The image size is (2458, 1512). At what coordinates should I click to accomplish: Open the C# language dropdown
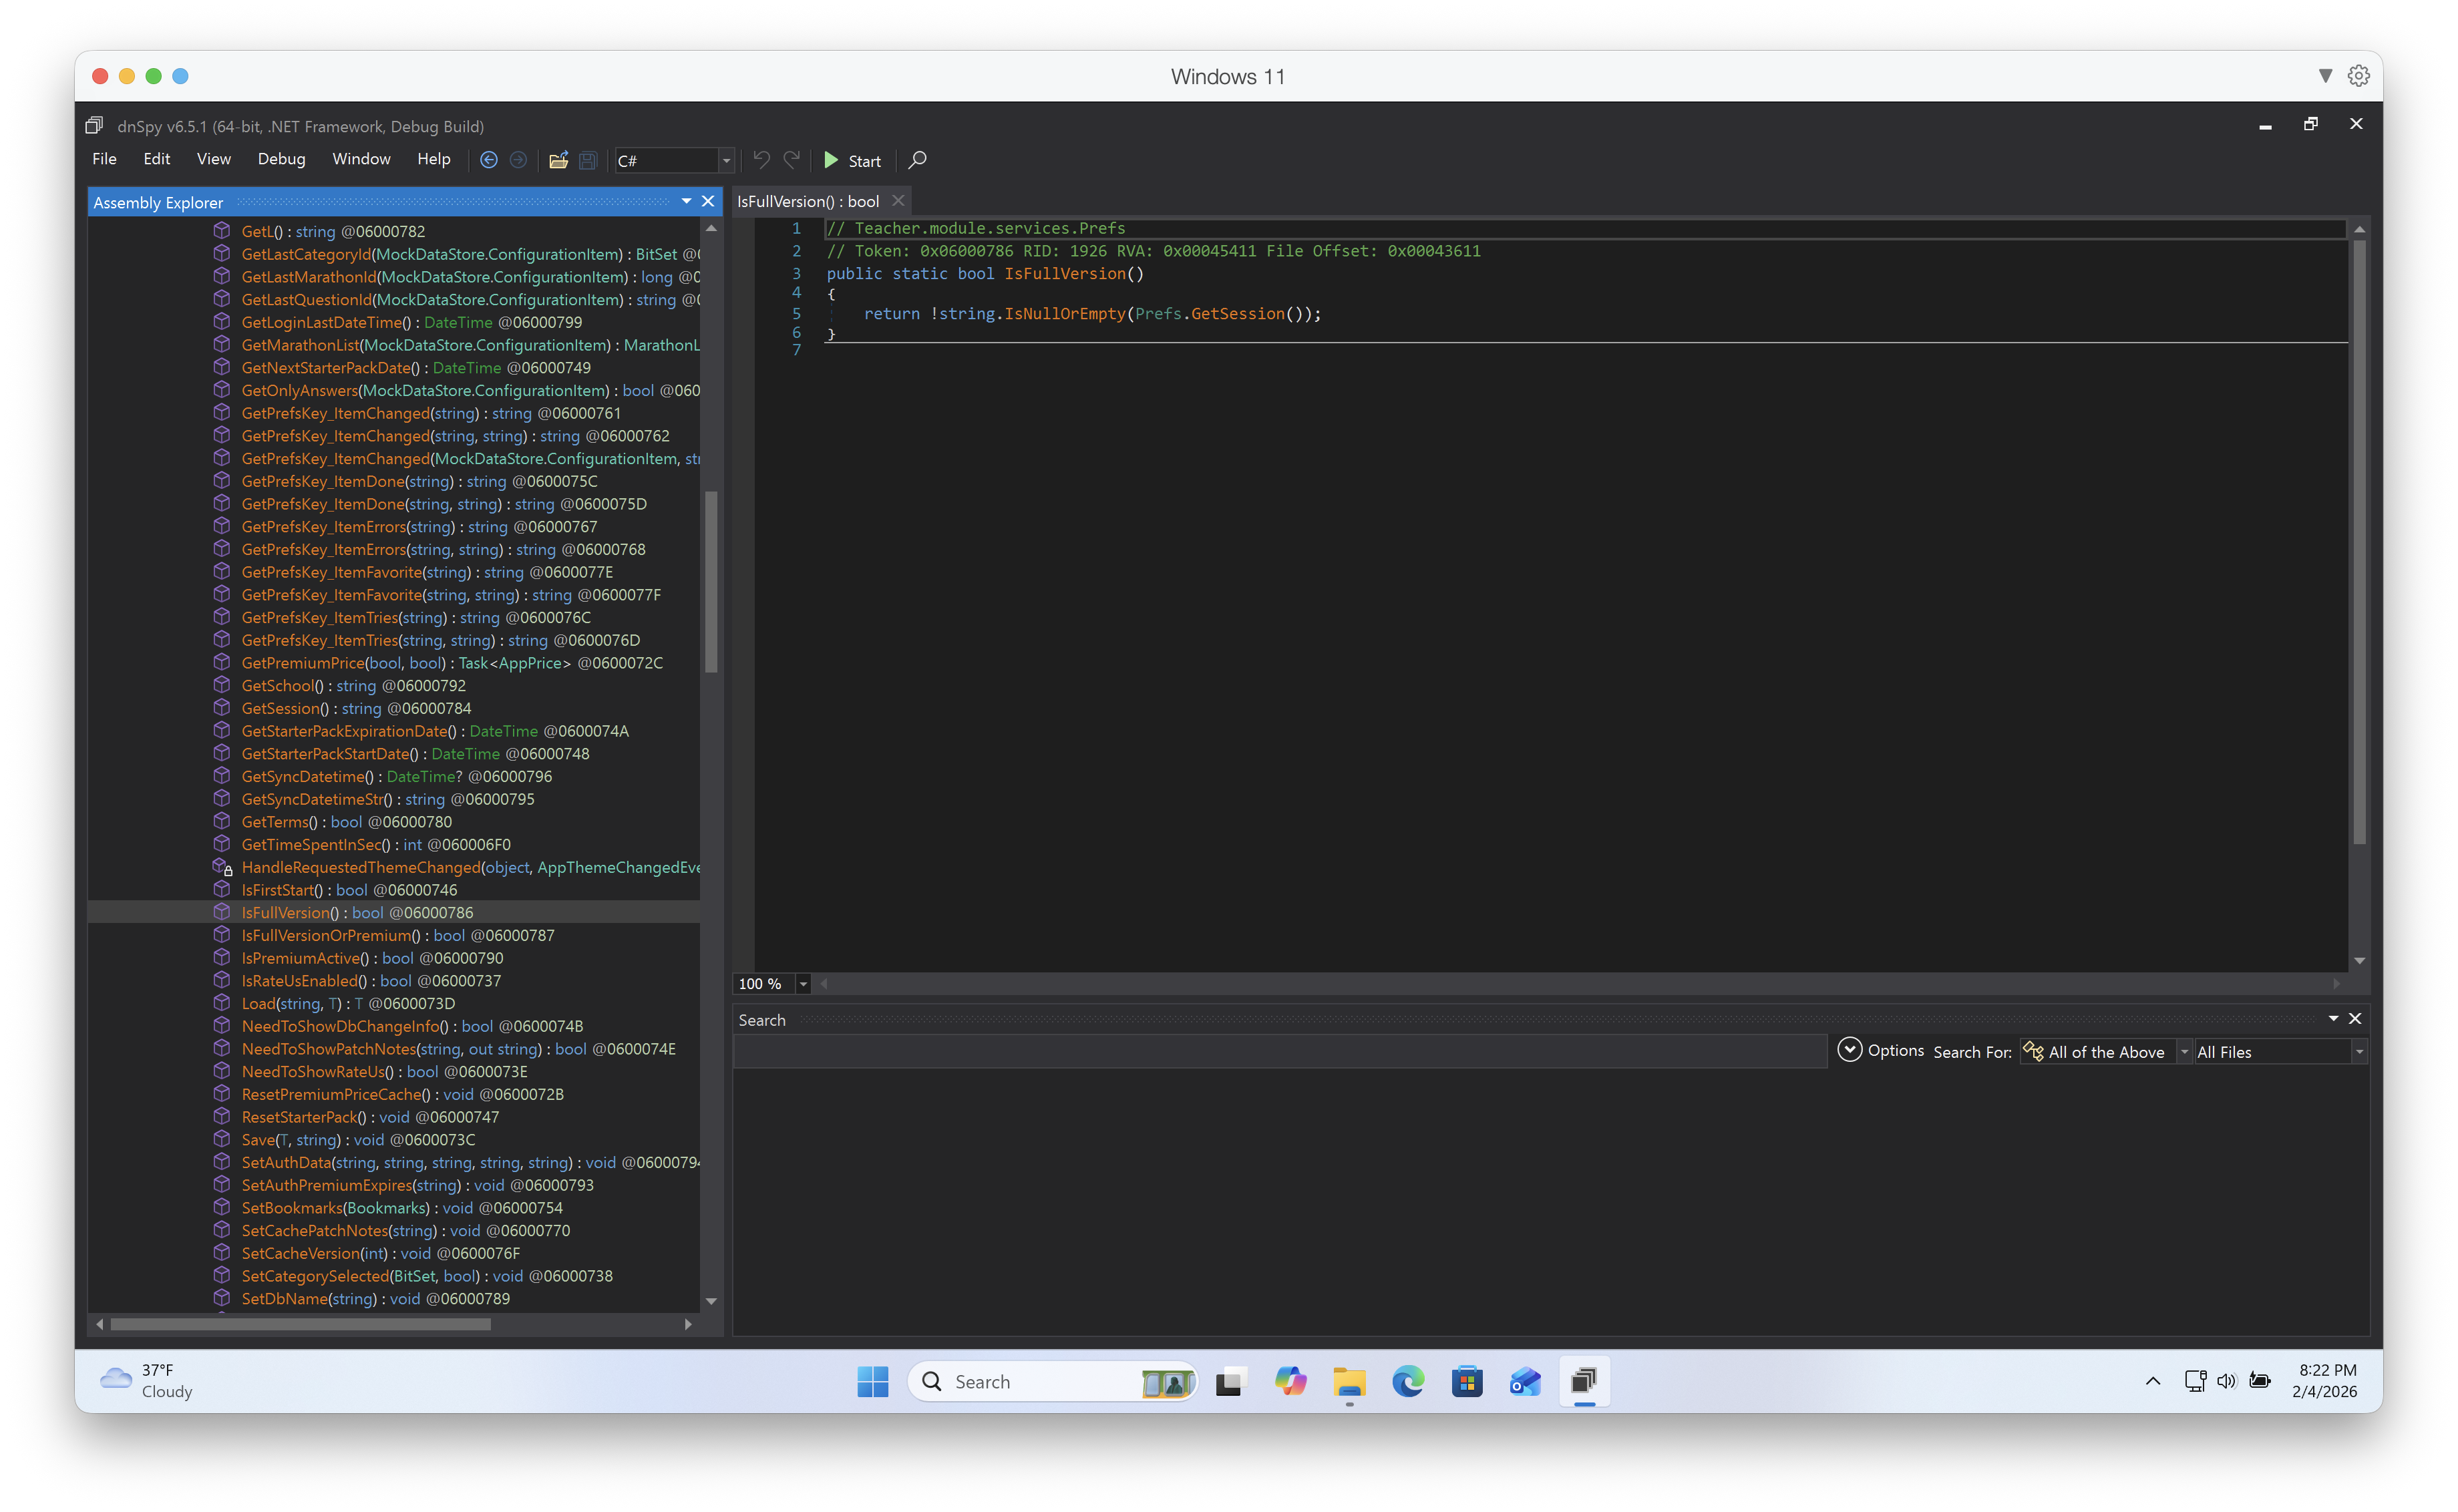tap(727, 161)
